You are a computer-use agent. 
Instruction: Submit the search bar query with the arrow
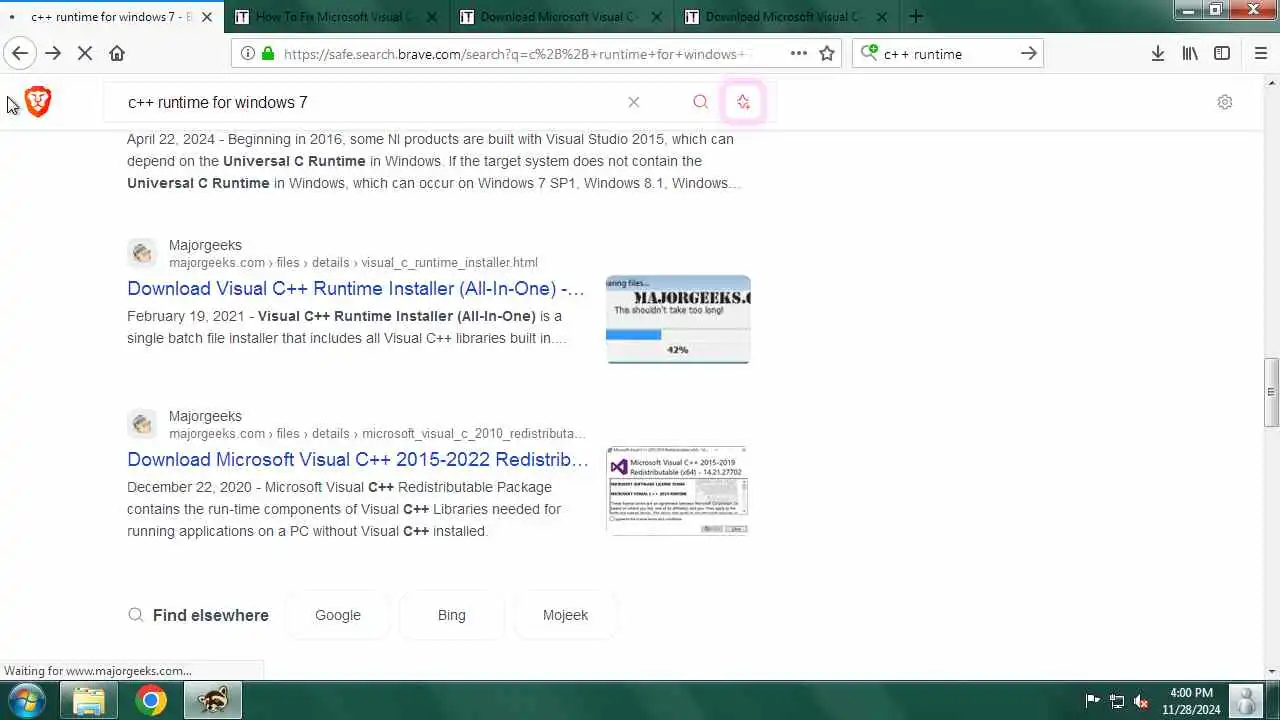[x=1028, y=54]
